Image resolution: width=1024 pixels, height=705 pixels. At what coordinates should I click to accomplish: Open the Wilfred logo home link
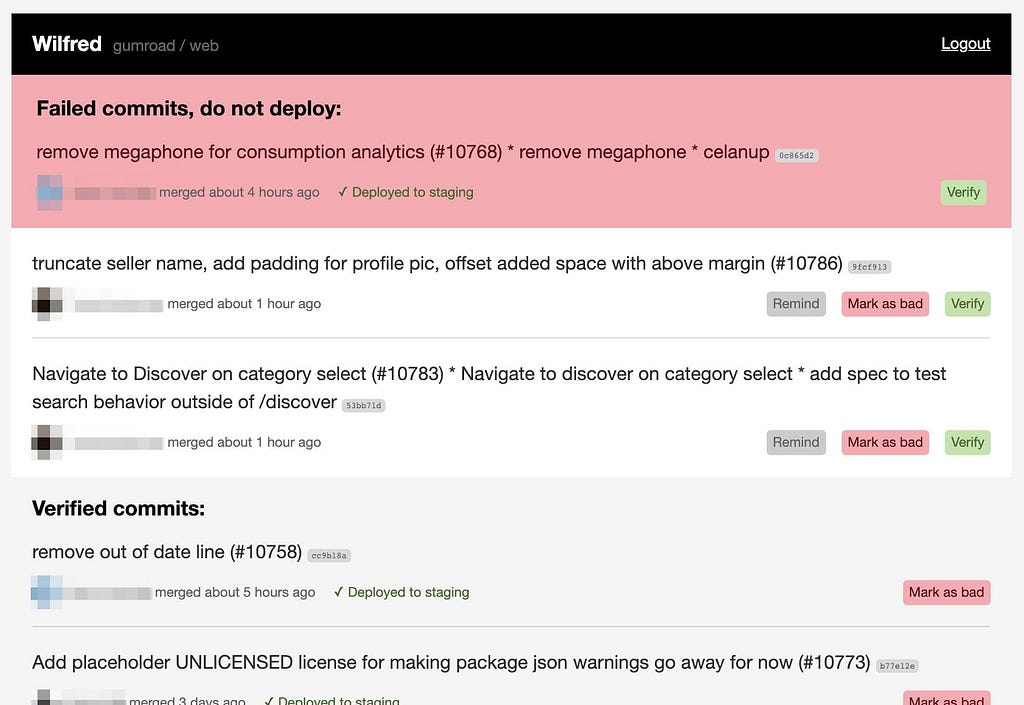click(x=67, y=44)
